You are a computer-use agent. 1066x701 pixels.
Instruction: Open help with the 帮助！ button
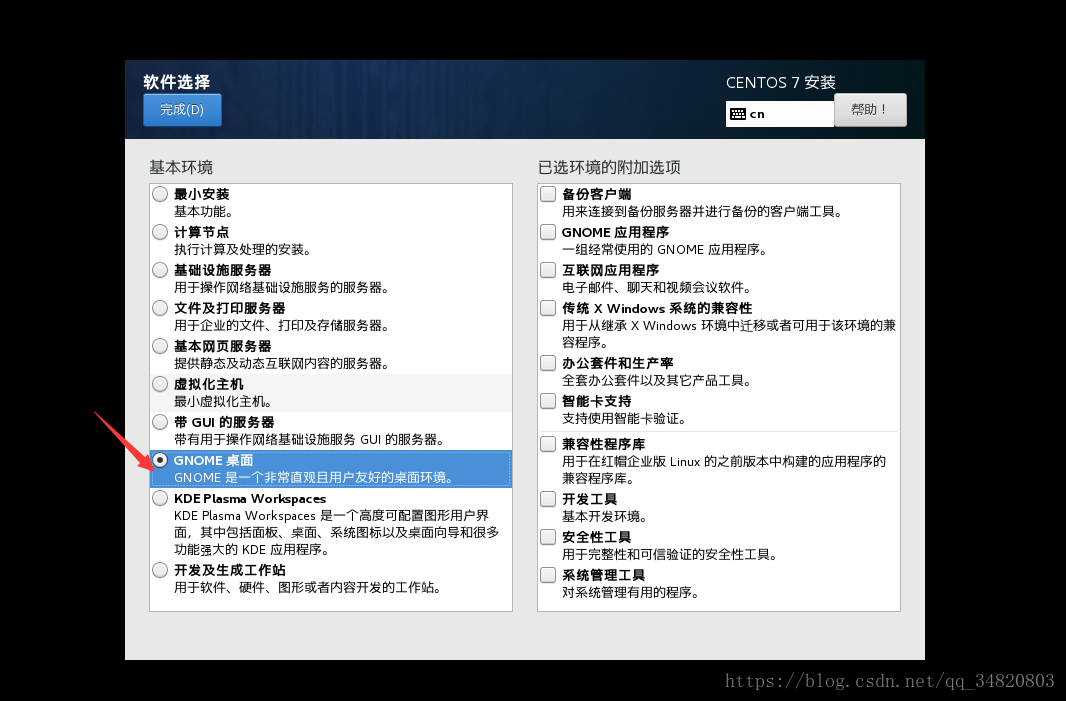click(x=870, y=109)
